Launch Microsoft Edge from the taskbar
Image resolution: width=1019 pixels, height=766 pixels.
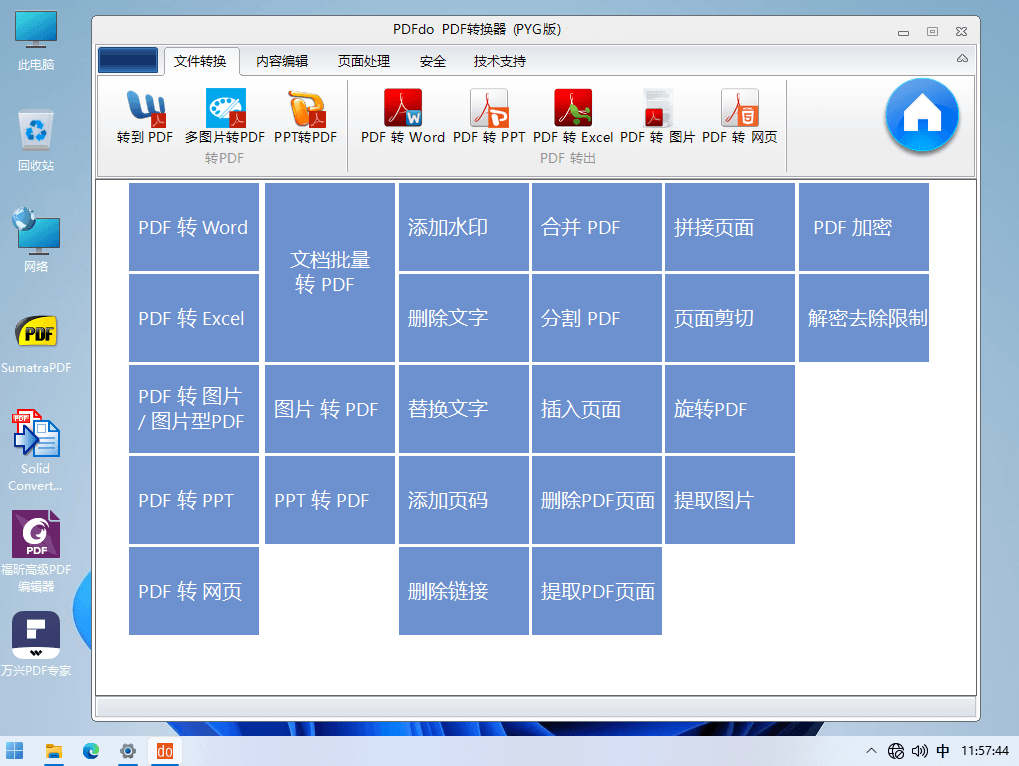91,751
